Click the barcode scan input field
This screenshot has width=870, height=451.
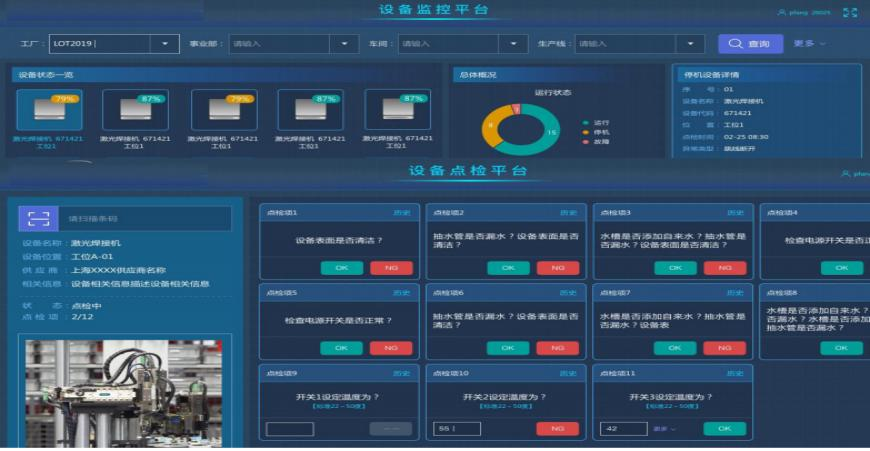tap(145, 218)
